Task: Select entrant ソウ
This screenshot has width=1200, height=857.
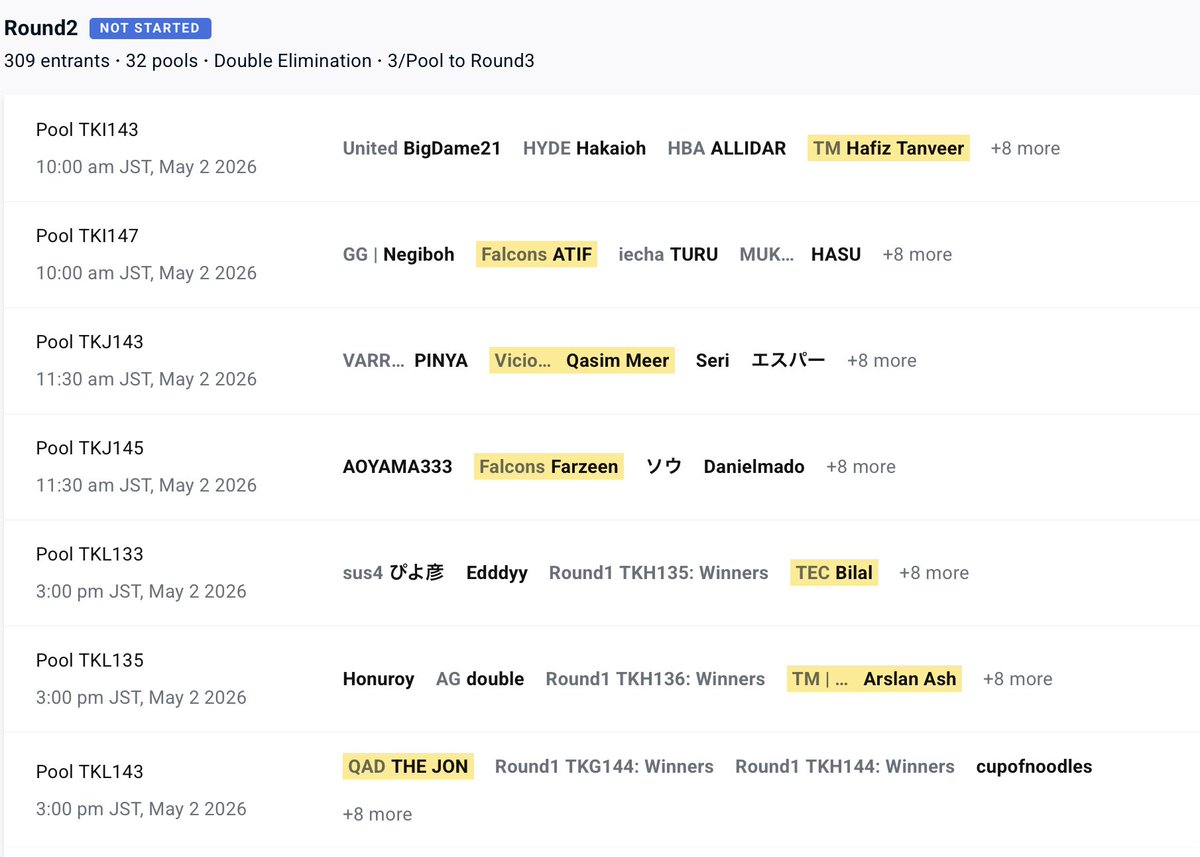Action: [664, 466]
